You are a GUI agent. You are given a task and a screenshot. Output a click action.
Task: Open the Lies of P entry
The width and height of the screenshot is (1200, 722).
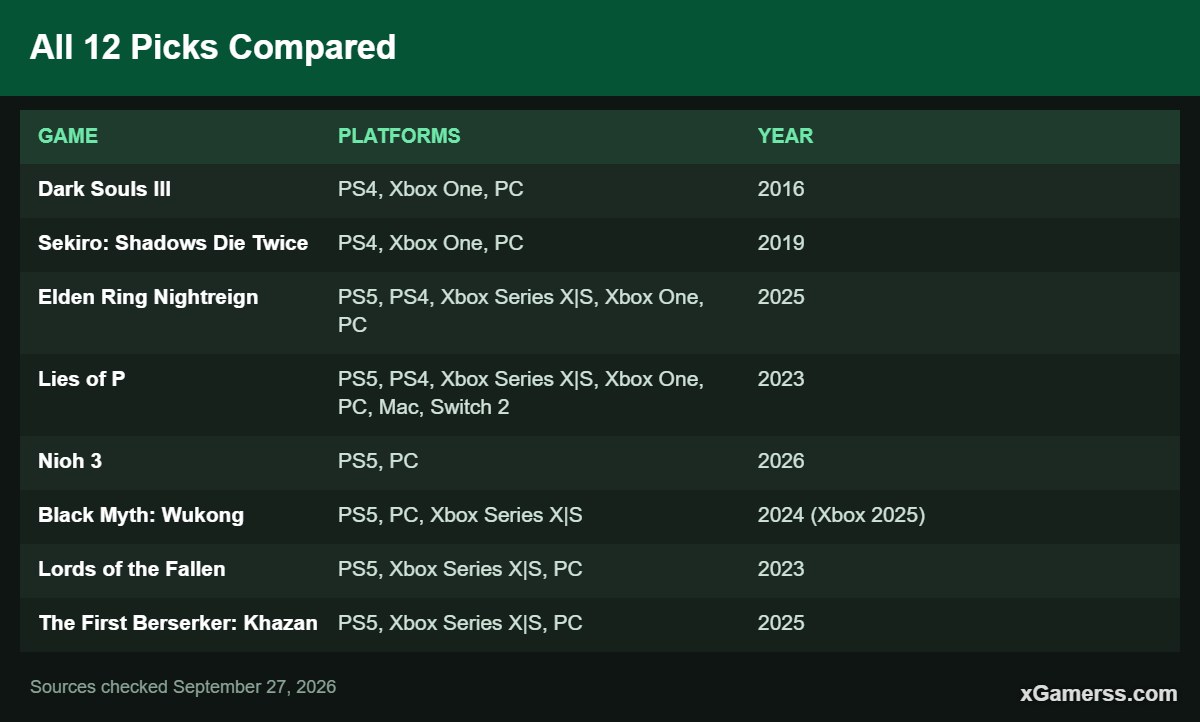(x=82, y=379)
